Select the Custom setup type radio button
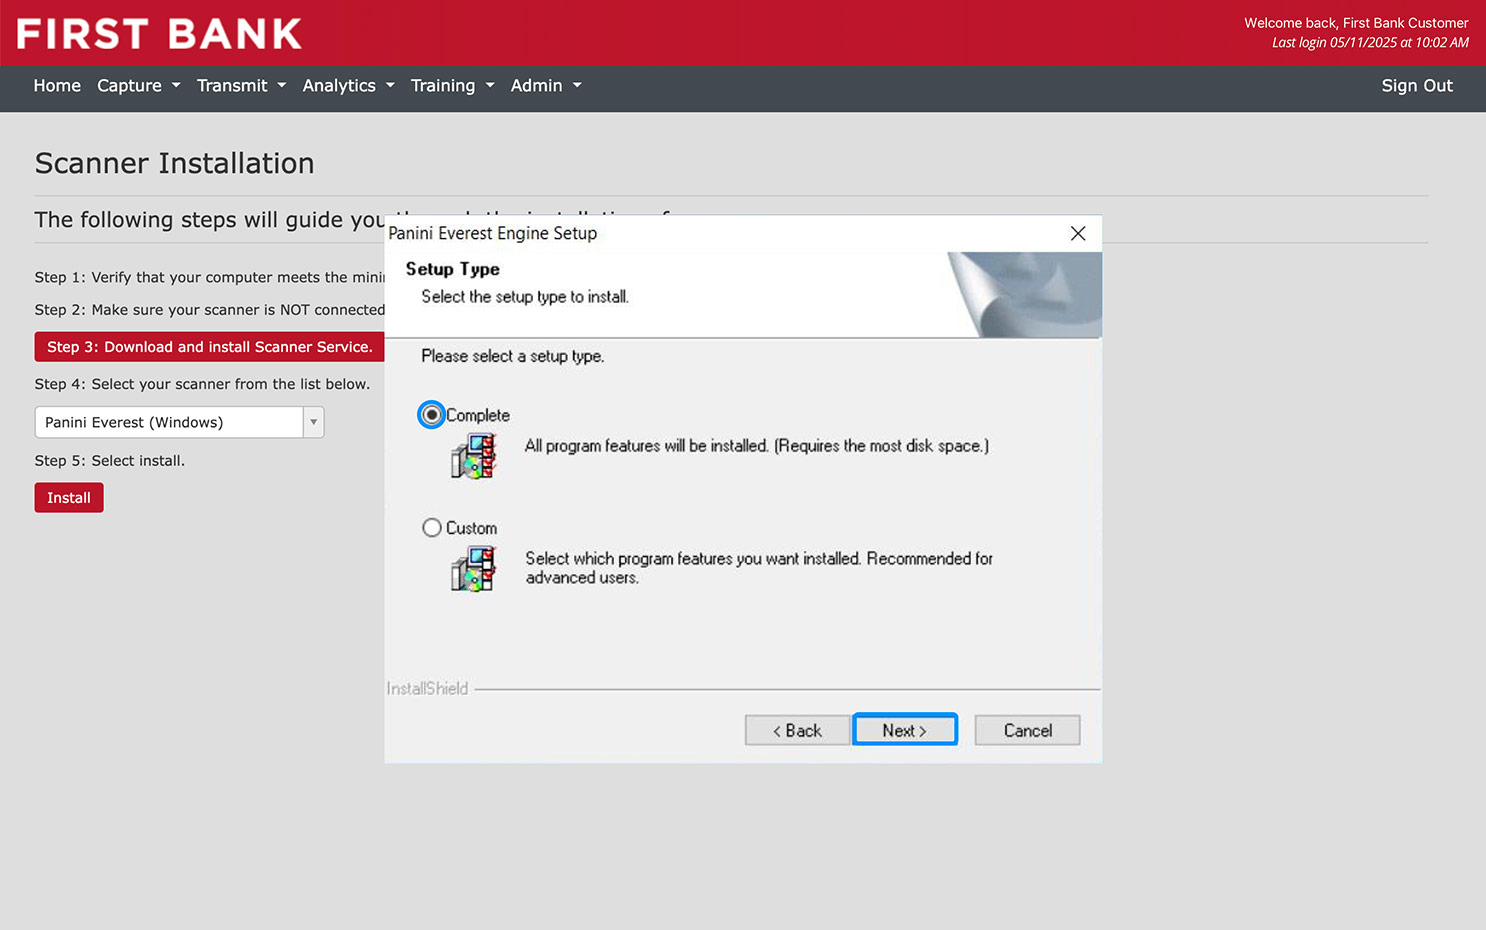Viewport: 1486px width, 930px height. (431, 528)
